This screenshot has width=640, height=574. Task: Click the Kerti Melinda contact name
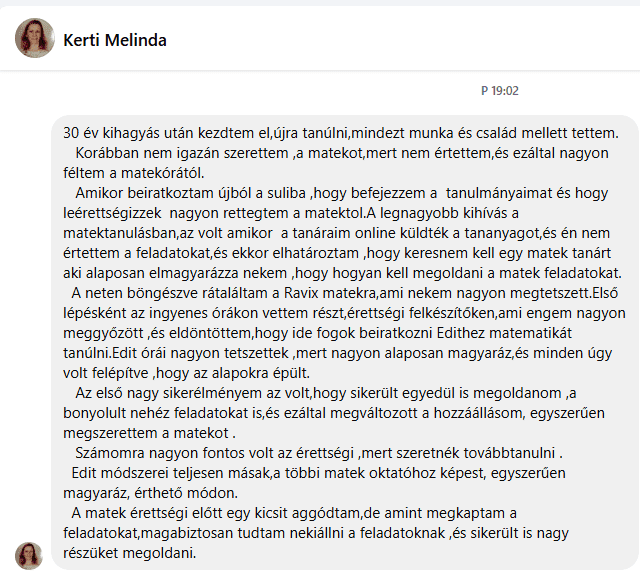[115, 40]
